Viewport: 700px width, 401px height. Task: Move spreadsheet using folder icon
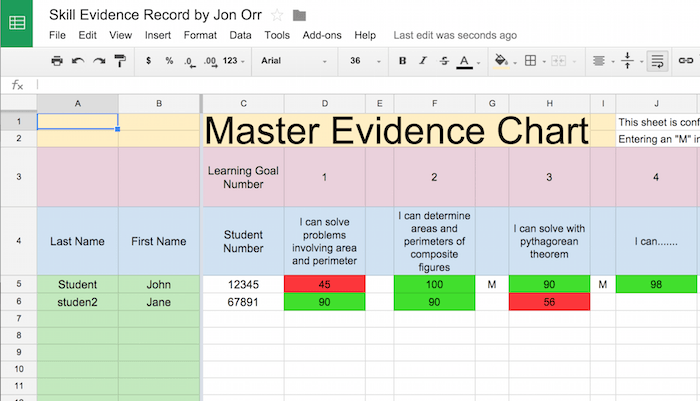coord(299,15)
